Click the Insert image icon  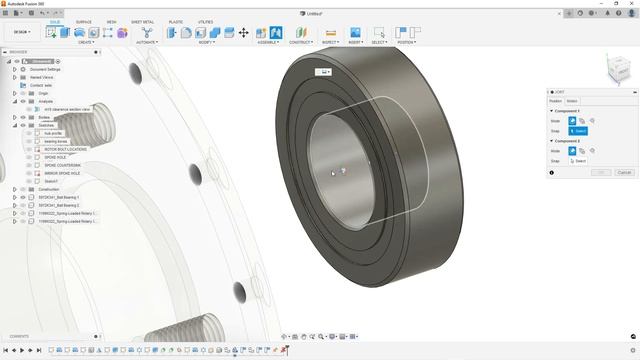[355, 32]
